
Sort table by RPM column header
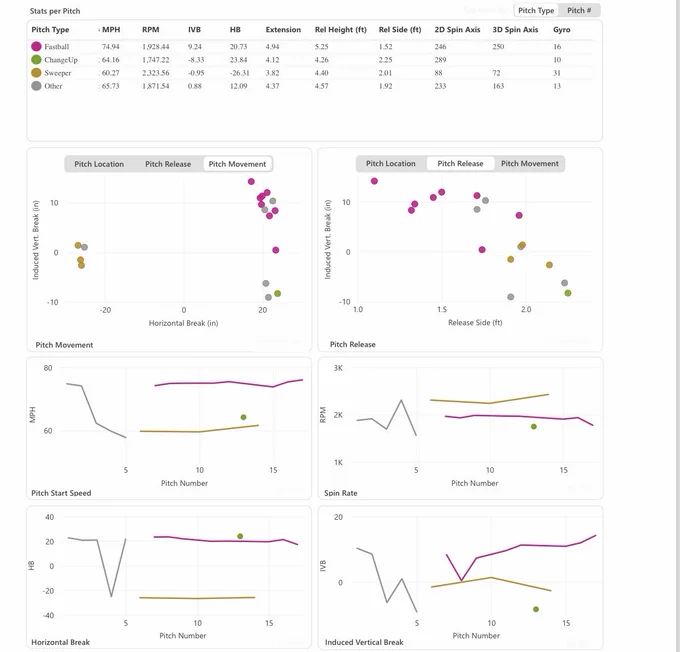(150, 29)
